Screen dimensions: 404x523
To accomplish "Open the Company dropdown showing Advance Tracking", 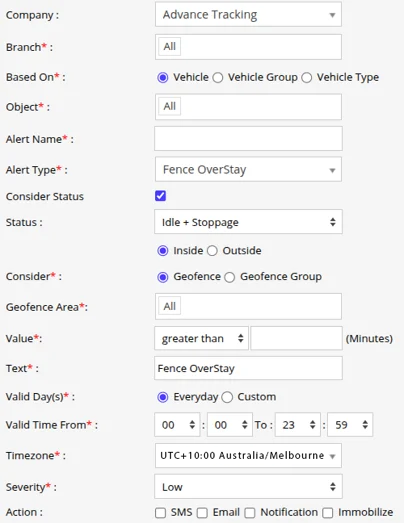I will (x=248, y=14).
